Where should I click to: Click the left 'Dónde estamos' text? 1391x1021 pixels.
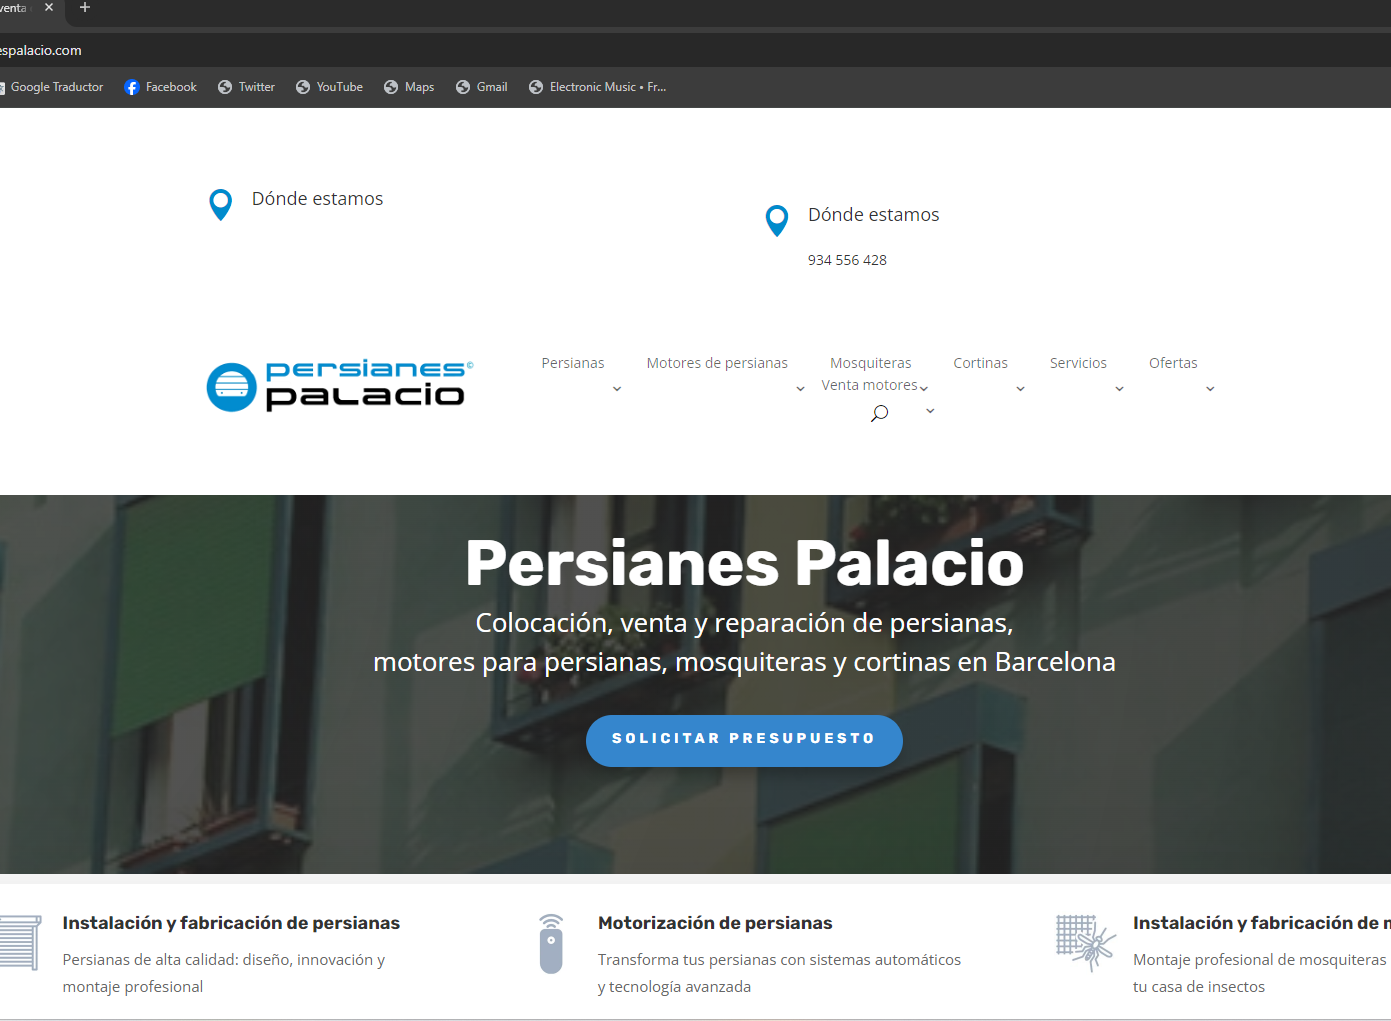point(317,199)
